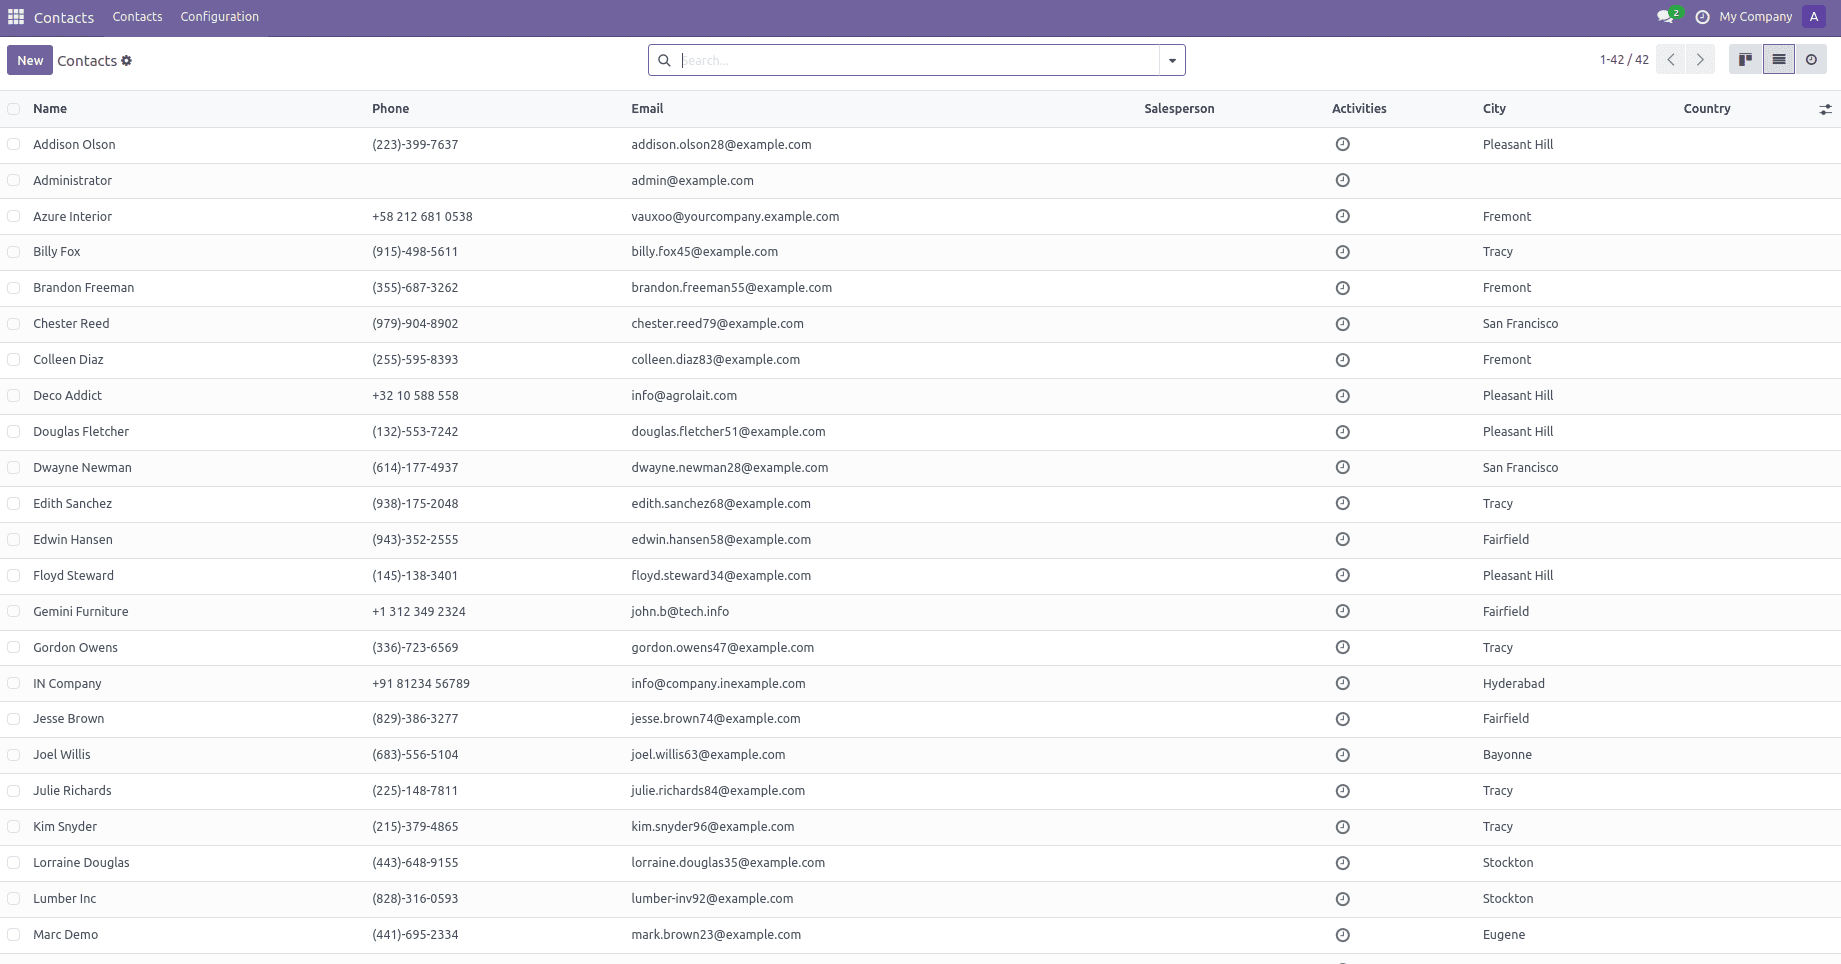Expand the search filters dropdown arrow
Screen dimensions: 1841x964
(1171, 60)
